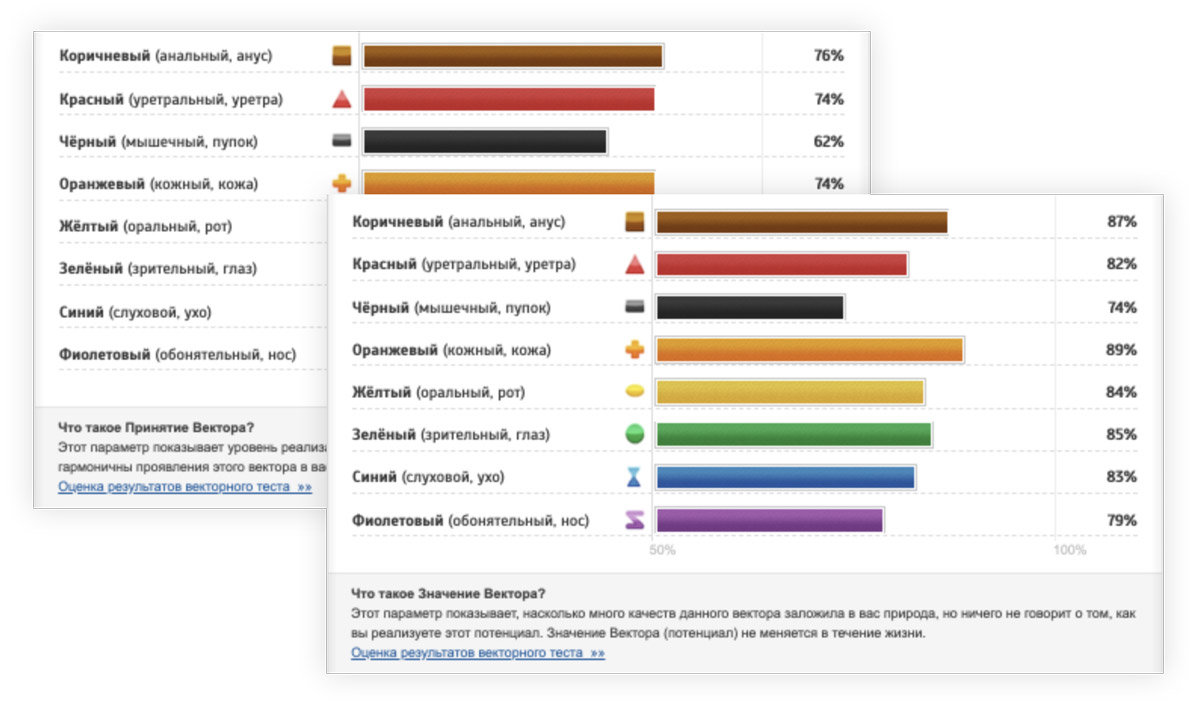Click the Что такое Значение Вектора heading
This screenshot has height=705, width=1200.
tap(455, 594)
